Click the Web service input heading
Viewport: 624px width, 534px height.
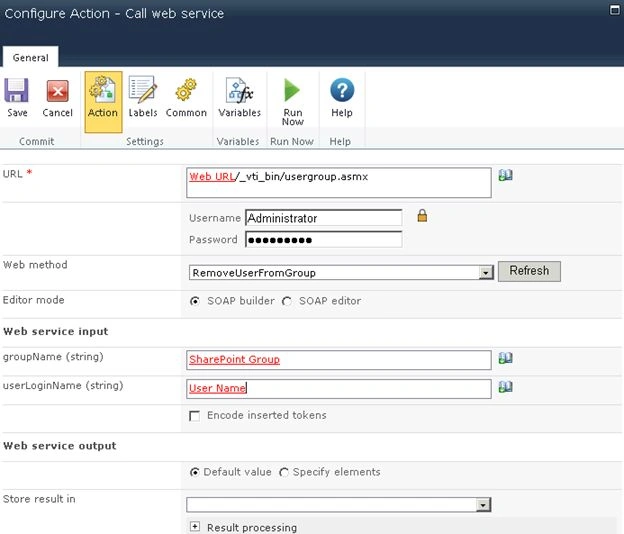[x=56, y=331]
